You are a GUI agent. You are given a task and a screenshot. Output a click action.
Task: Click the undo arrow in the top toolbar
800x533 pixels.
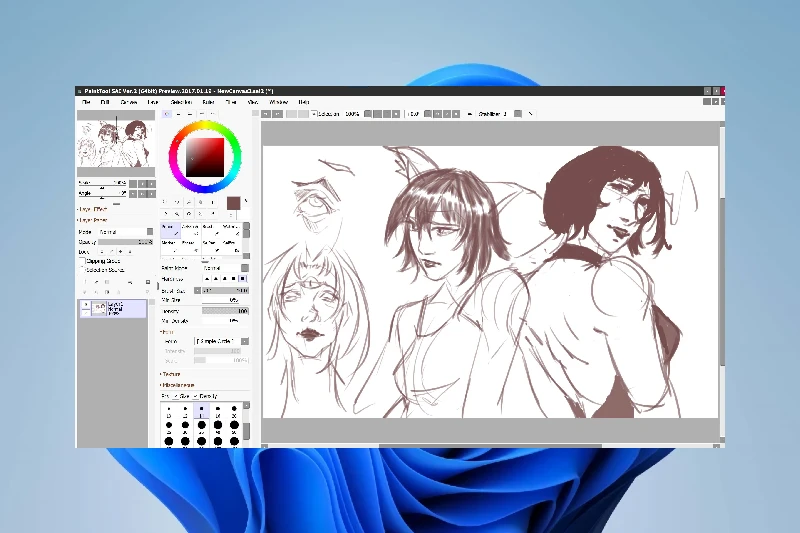[267, 114]
